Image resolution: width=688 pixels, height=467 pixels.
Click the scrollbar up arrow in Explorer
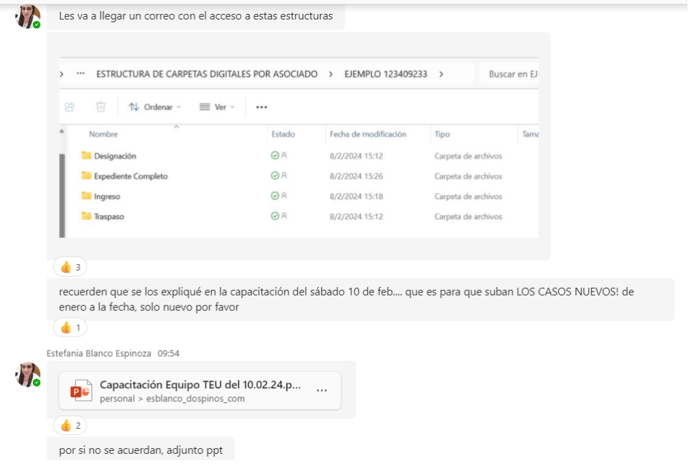[62, 131]
